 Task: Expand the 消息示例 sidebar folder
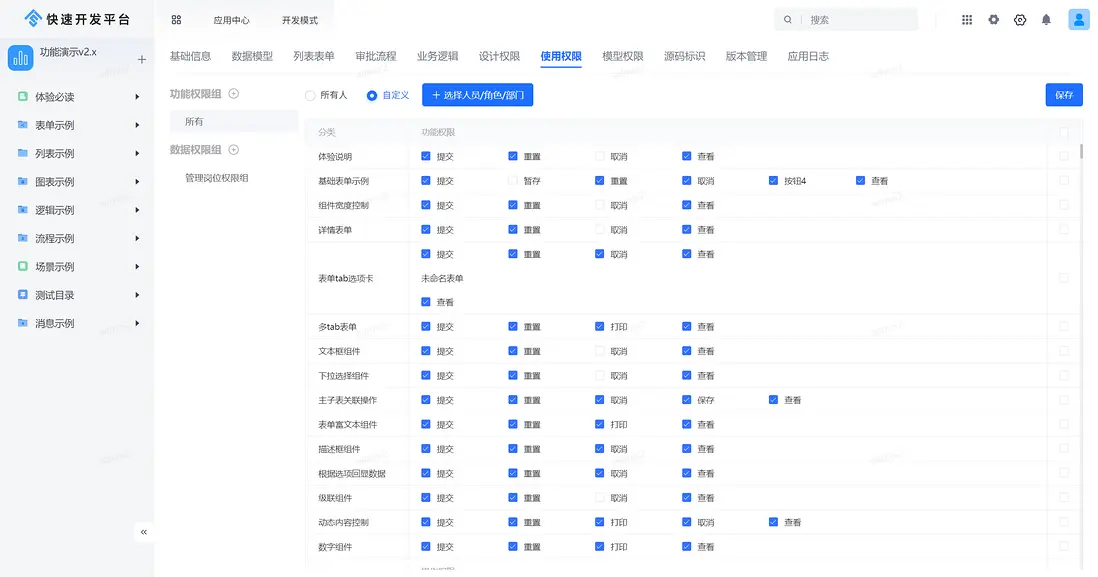[x=137, y=324]
